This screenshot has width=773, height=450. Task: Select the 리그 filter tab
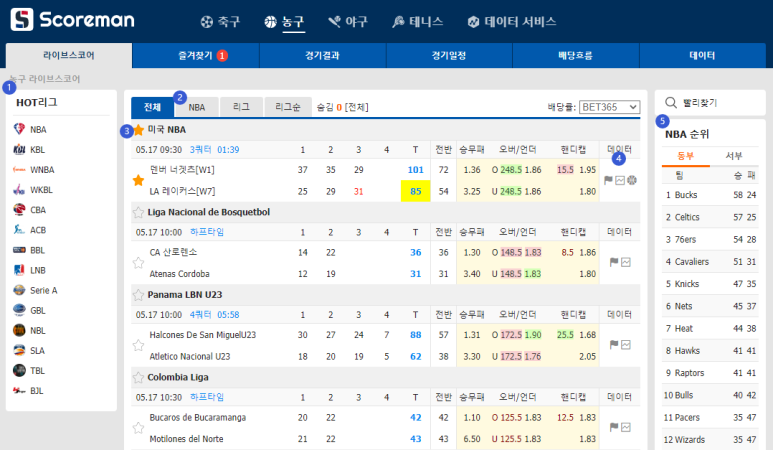[x=241, y=107]
